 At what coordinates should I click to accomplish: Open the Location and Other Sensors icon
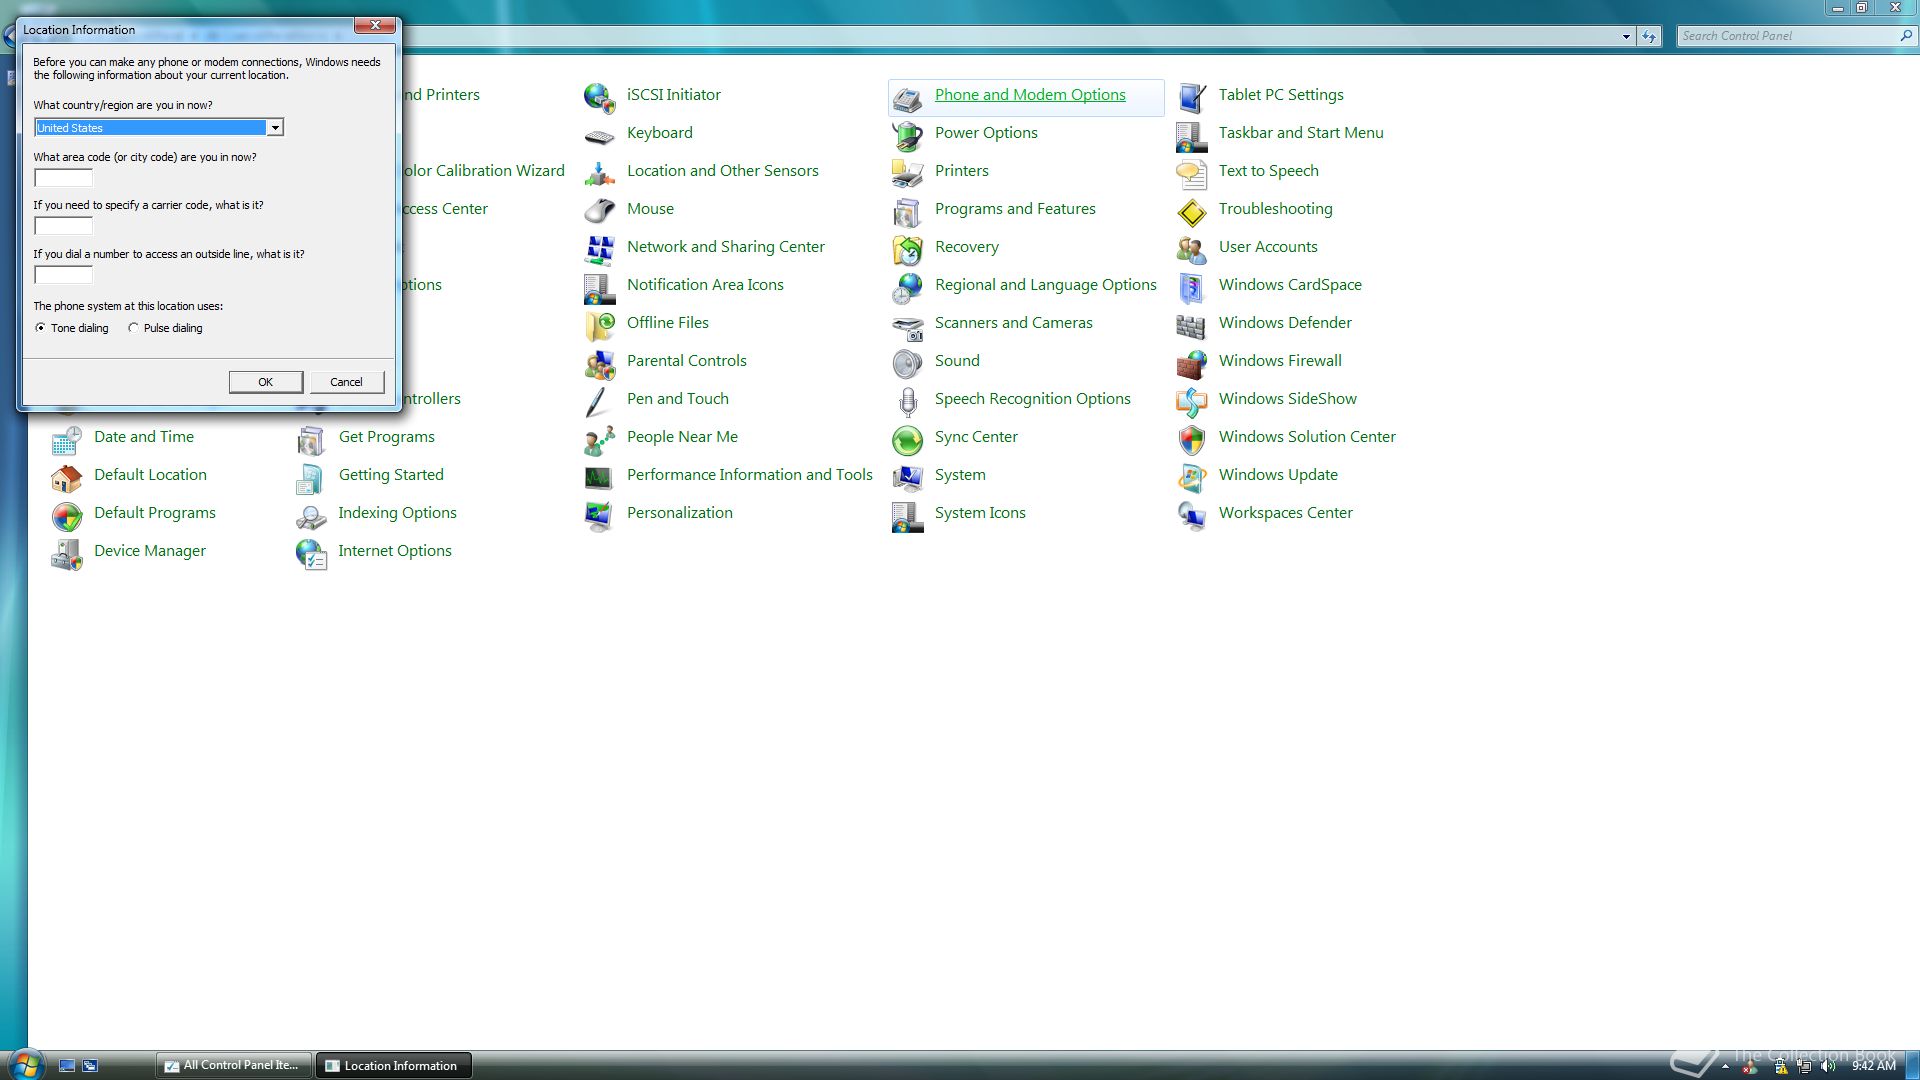pos(599,173)
